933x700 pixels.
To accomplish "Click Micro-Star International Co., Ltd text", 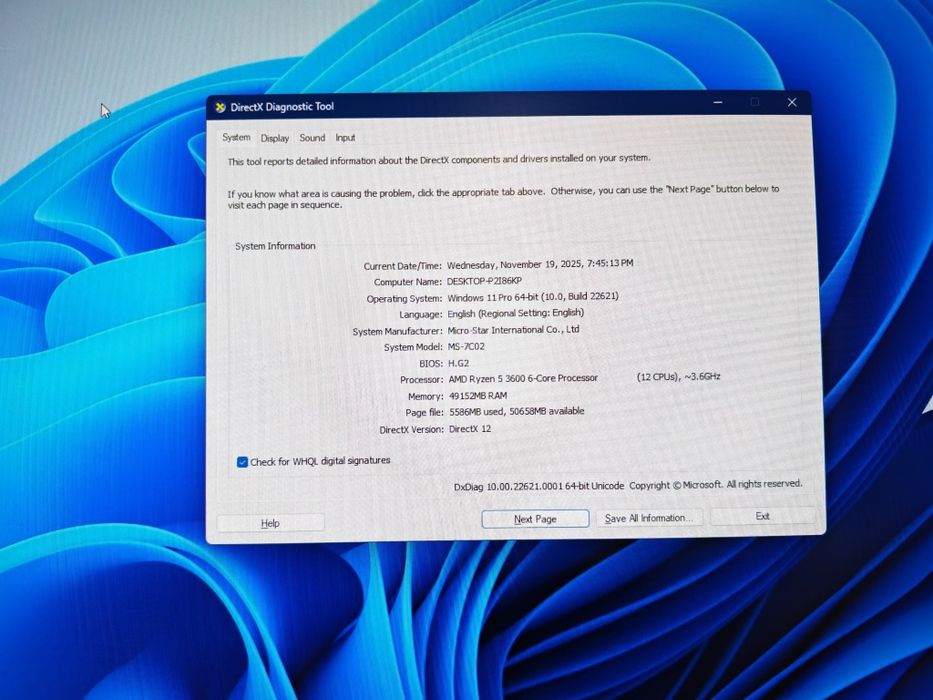I will [514, 330].
